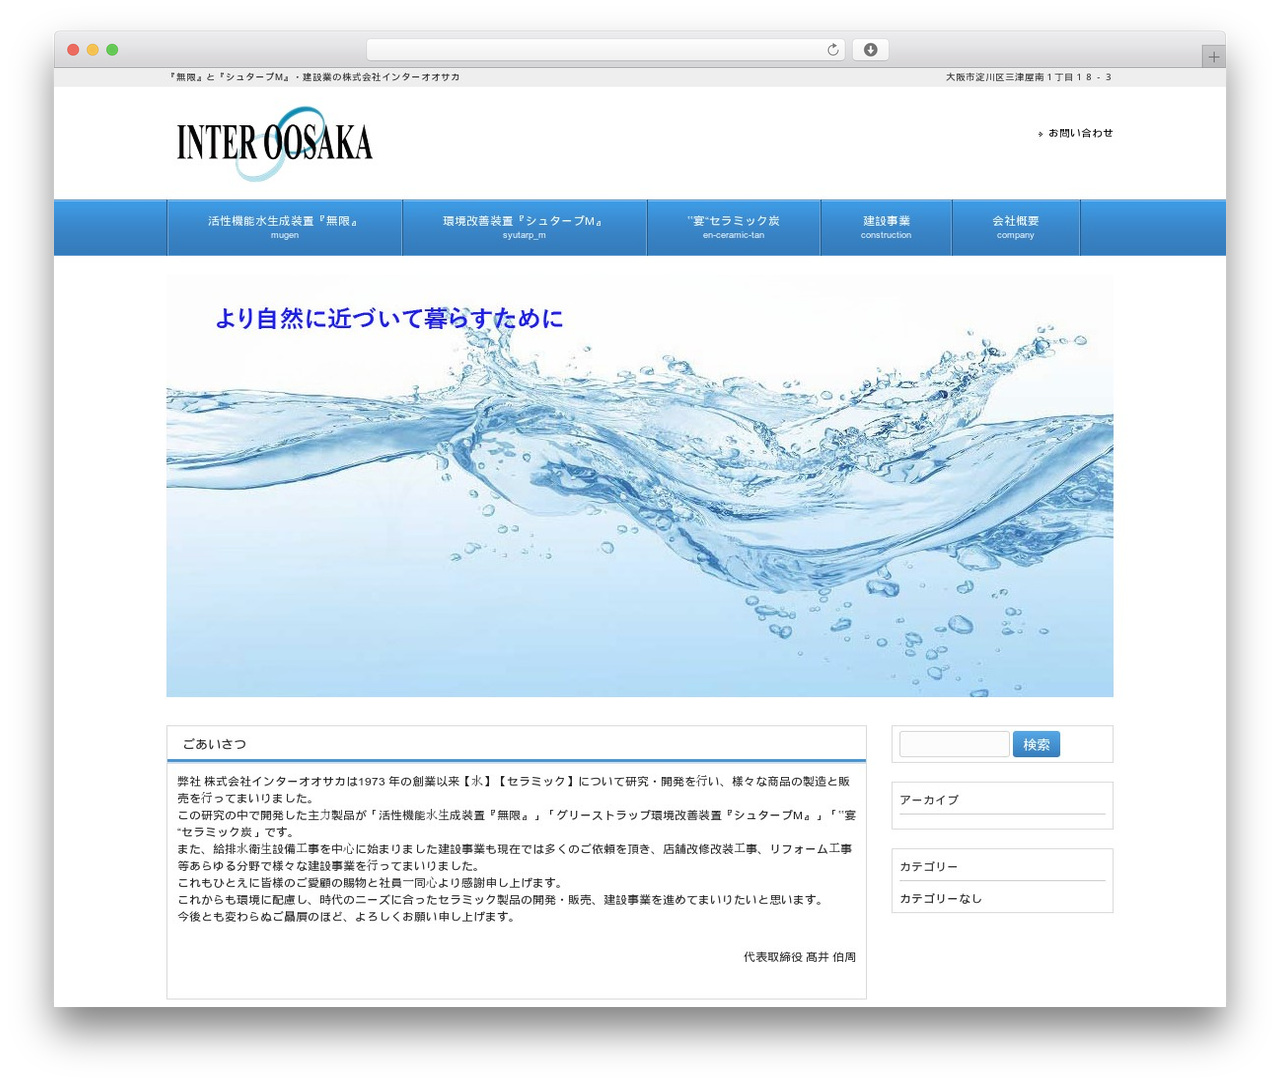Click the カテゴリー widget title
1280x1084 pixels.
tap(929, 867)
